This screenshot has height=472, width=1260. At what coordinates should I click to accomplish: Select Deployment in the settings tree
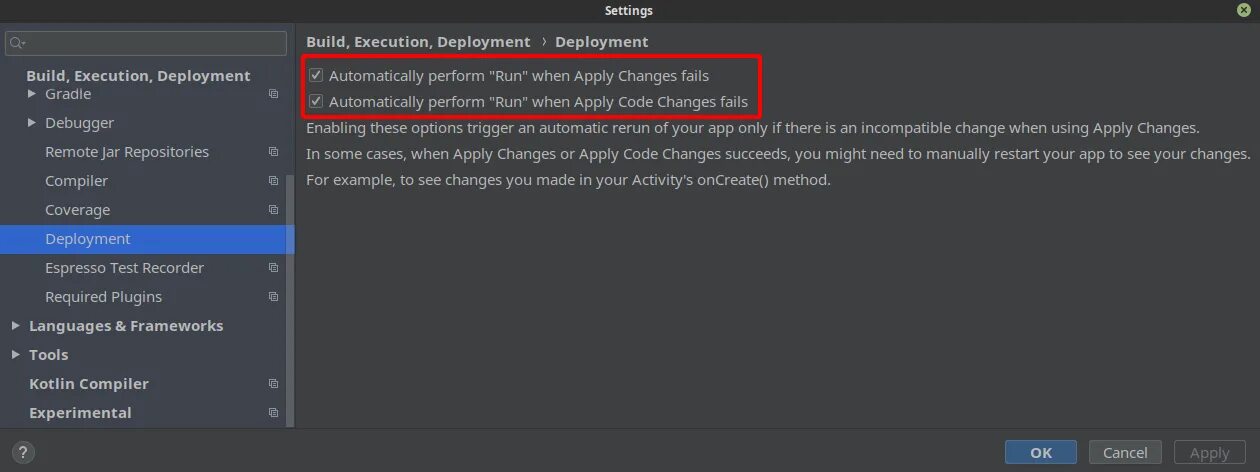(88, 239)
